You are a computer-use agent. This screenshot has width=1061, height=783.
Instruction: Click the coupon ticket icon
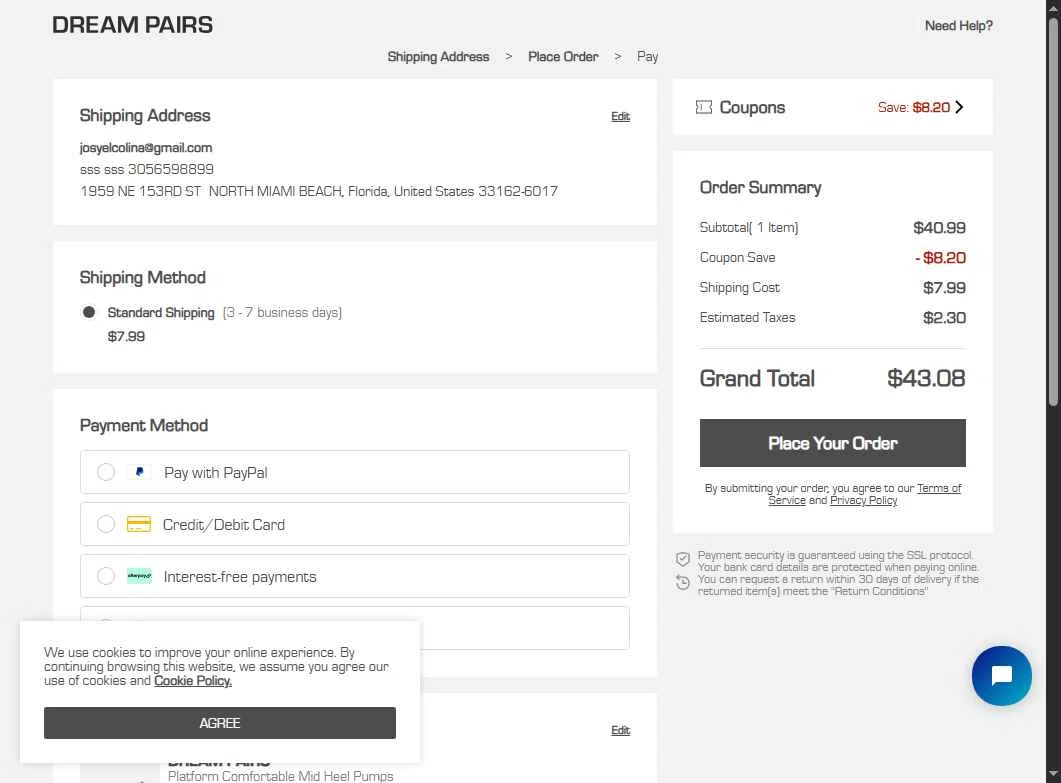click(x=704, y=107)
